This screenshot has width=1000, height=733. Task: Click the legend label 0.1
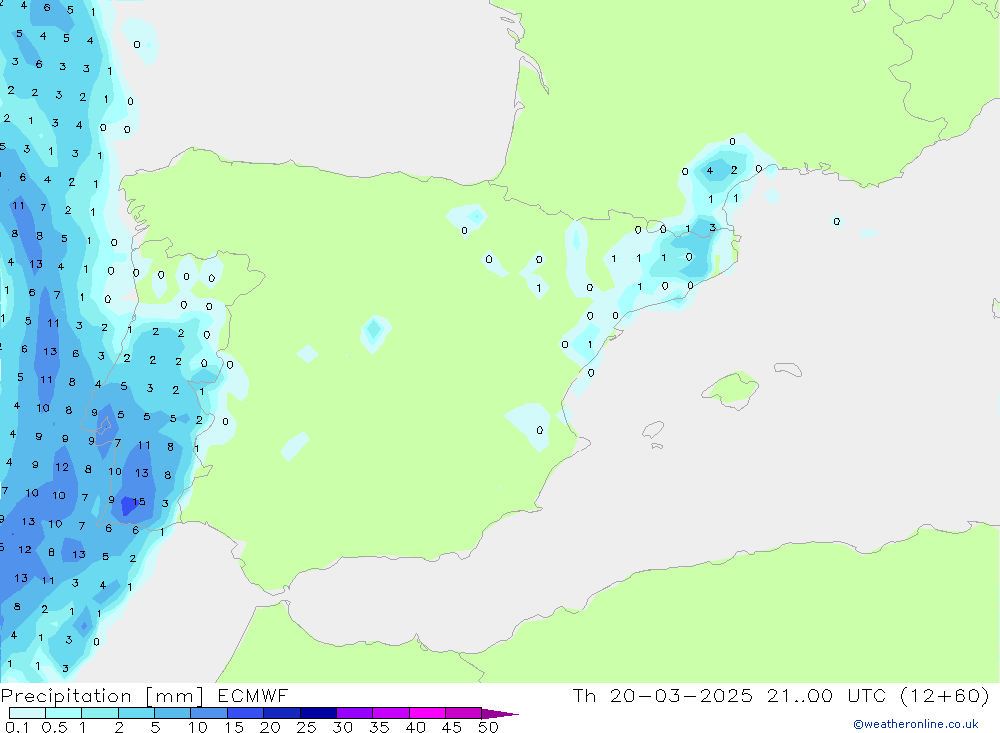click(17, 727)
